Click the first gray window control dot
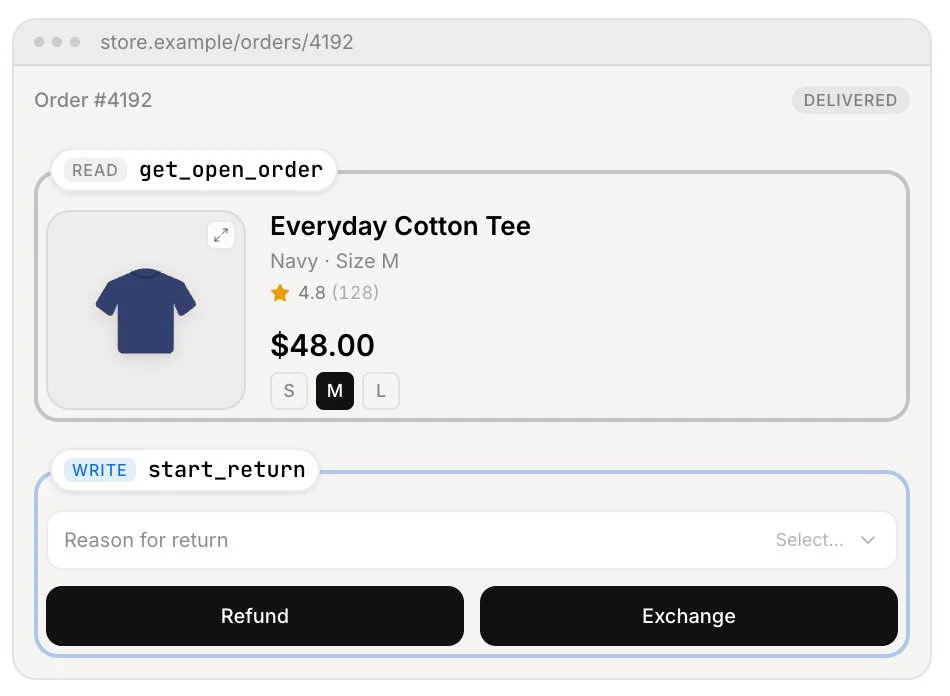Image resolution: width=950 pixels, height=696 pixels. 39,42
